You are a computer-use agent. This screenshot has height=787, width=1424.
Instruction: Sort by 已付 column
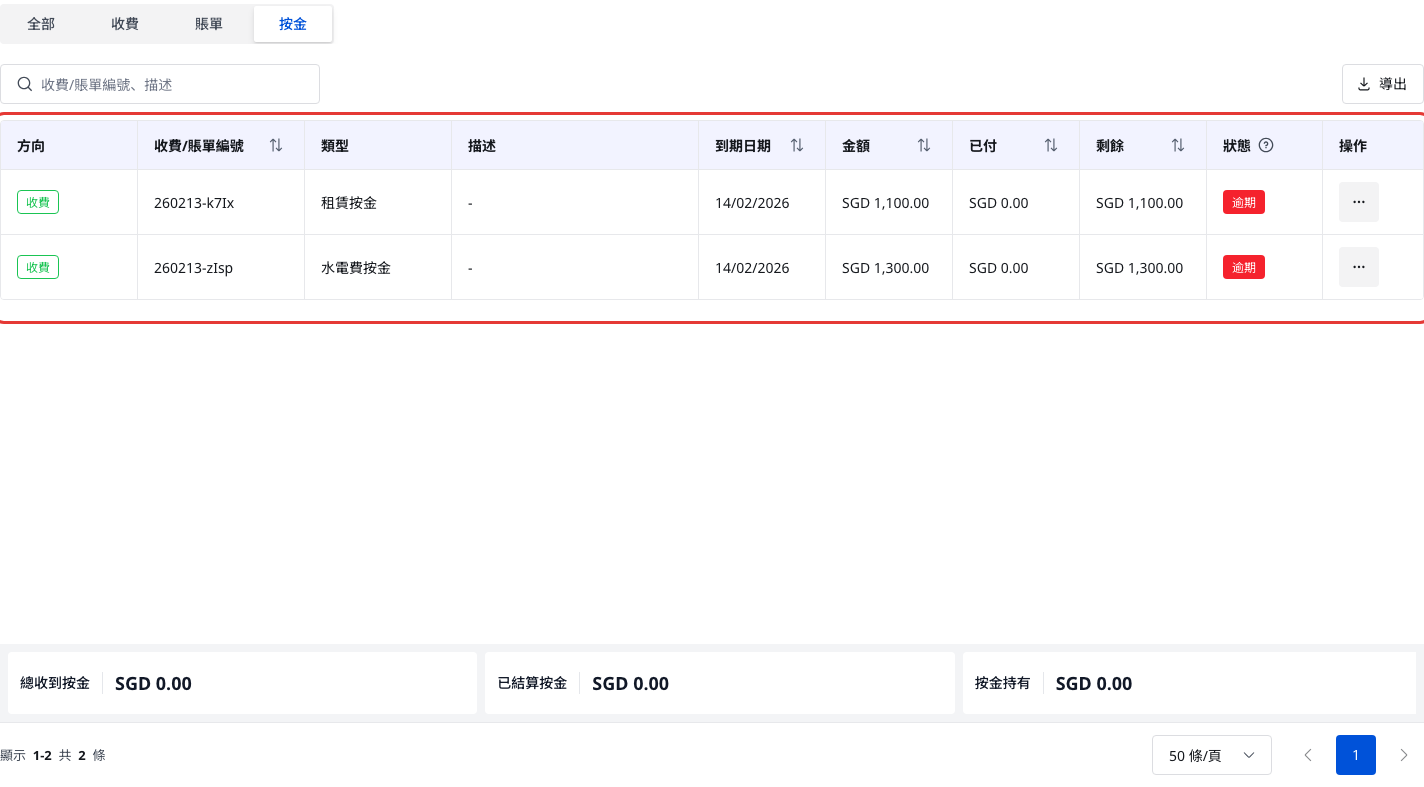1051,145
